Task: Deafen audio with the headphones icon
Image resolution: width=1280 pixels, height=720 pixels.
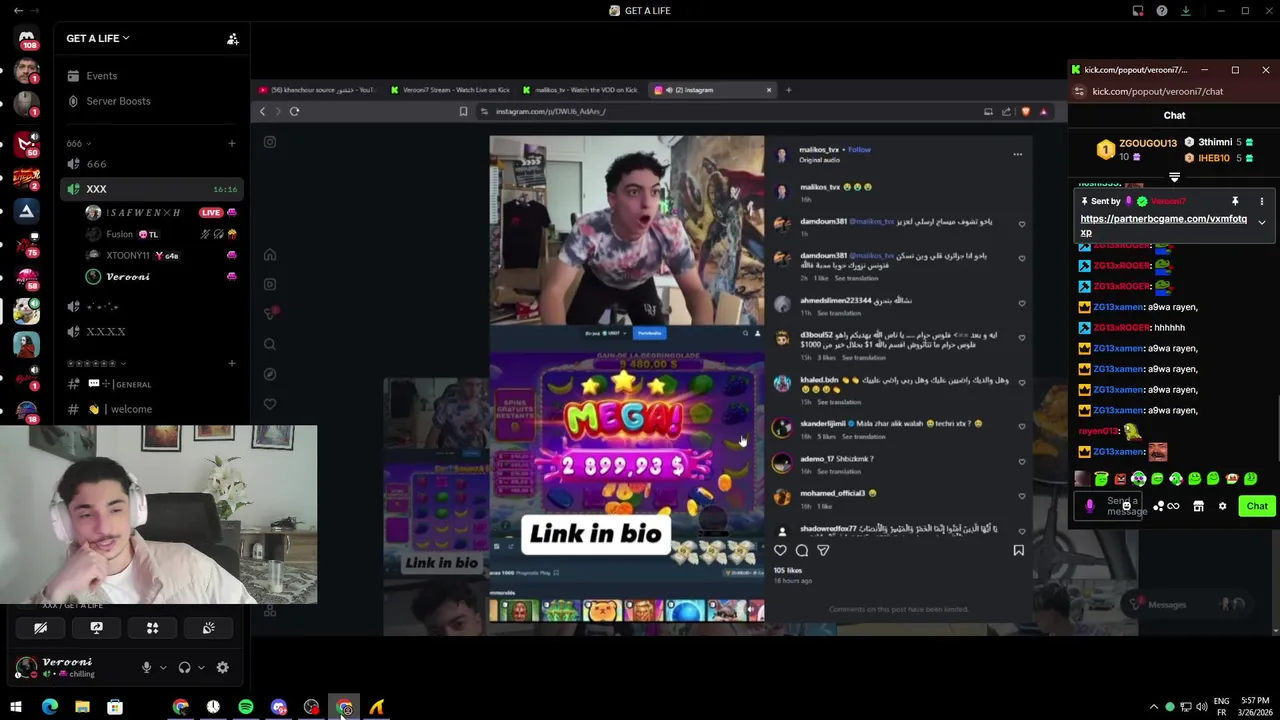Action: click(x=184, y=668)
